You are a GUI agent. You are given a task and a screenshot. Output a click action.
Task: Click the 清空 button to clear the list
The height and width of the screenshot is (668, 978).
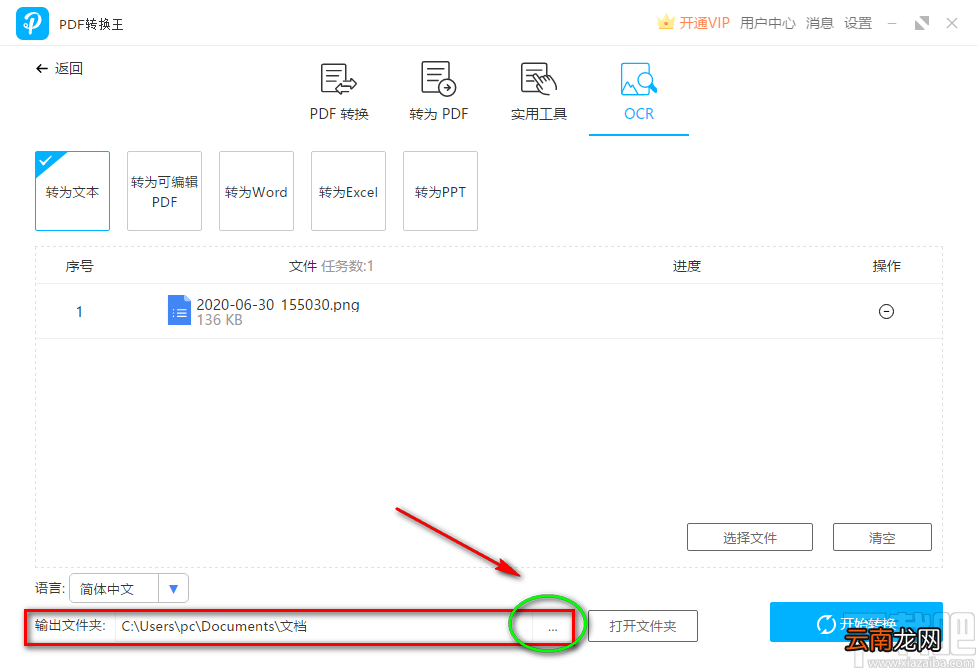[882, 537]
